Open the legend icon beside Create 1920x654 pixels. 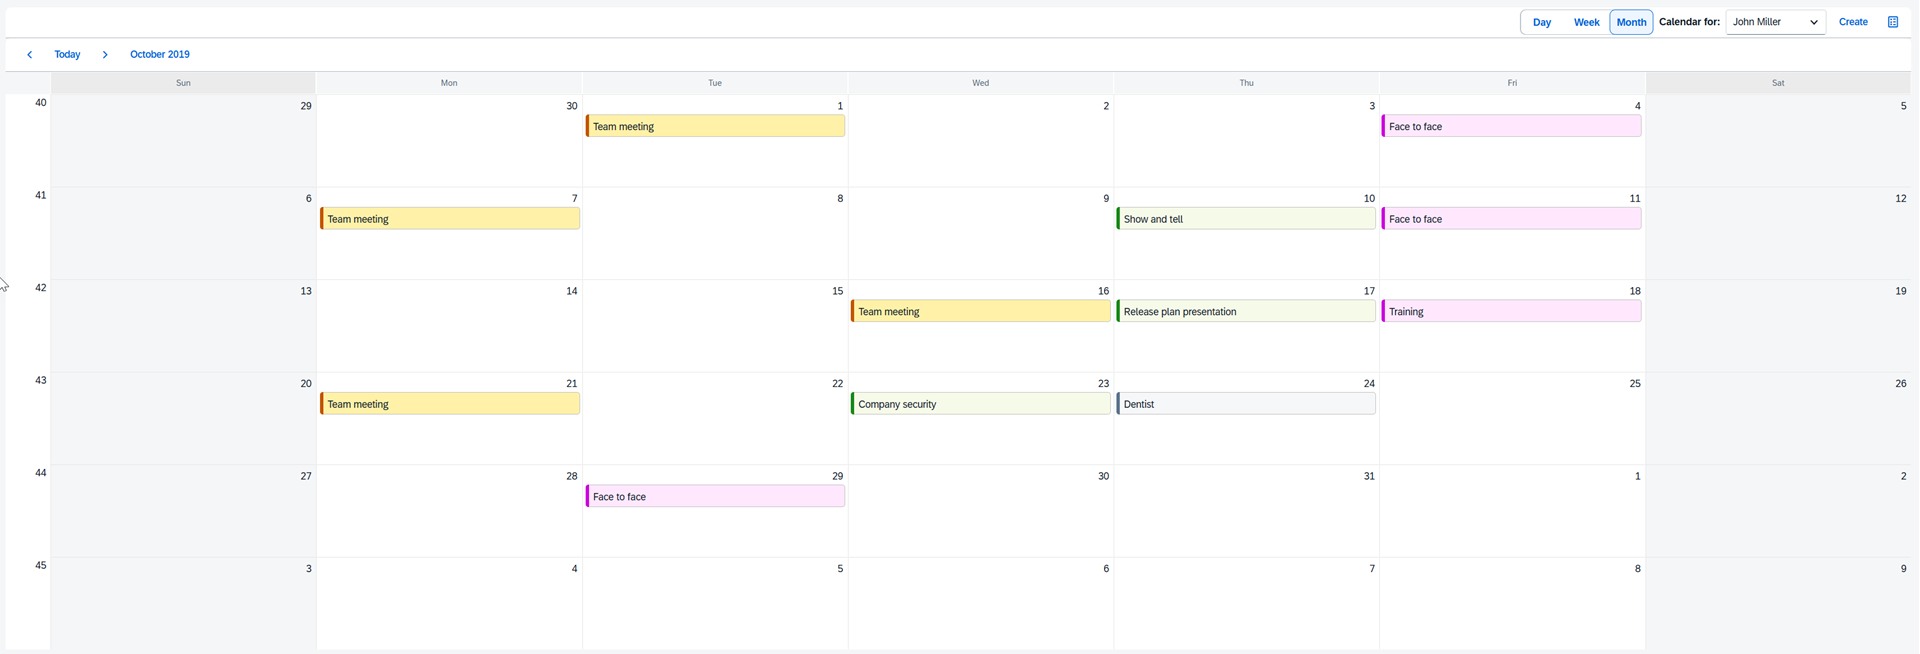pos(1893,22)
